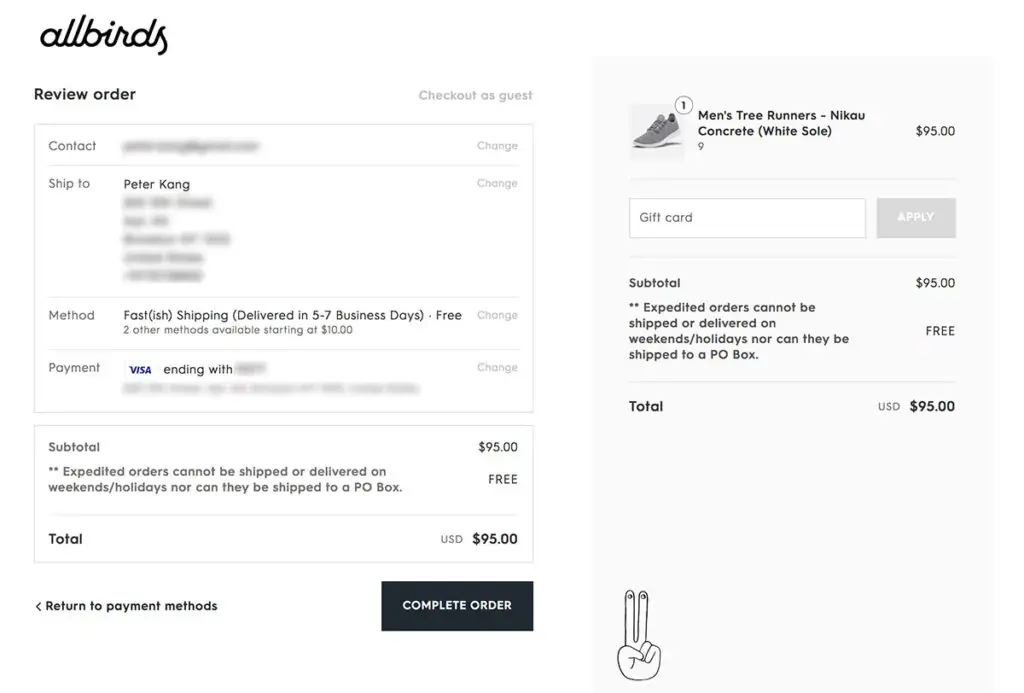Image resolution: width=1024 pixels, height=693 pixels.
Task: Click the Ship to section label
Action: coord(68,183)
